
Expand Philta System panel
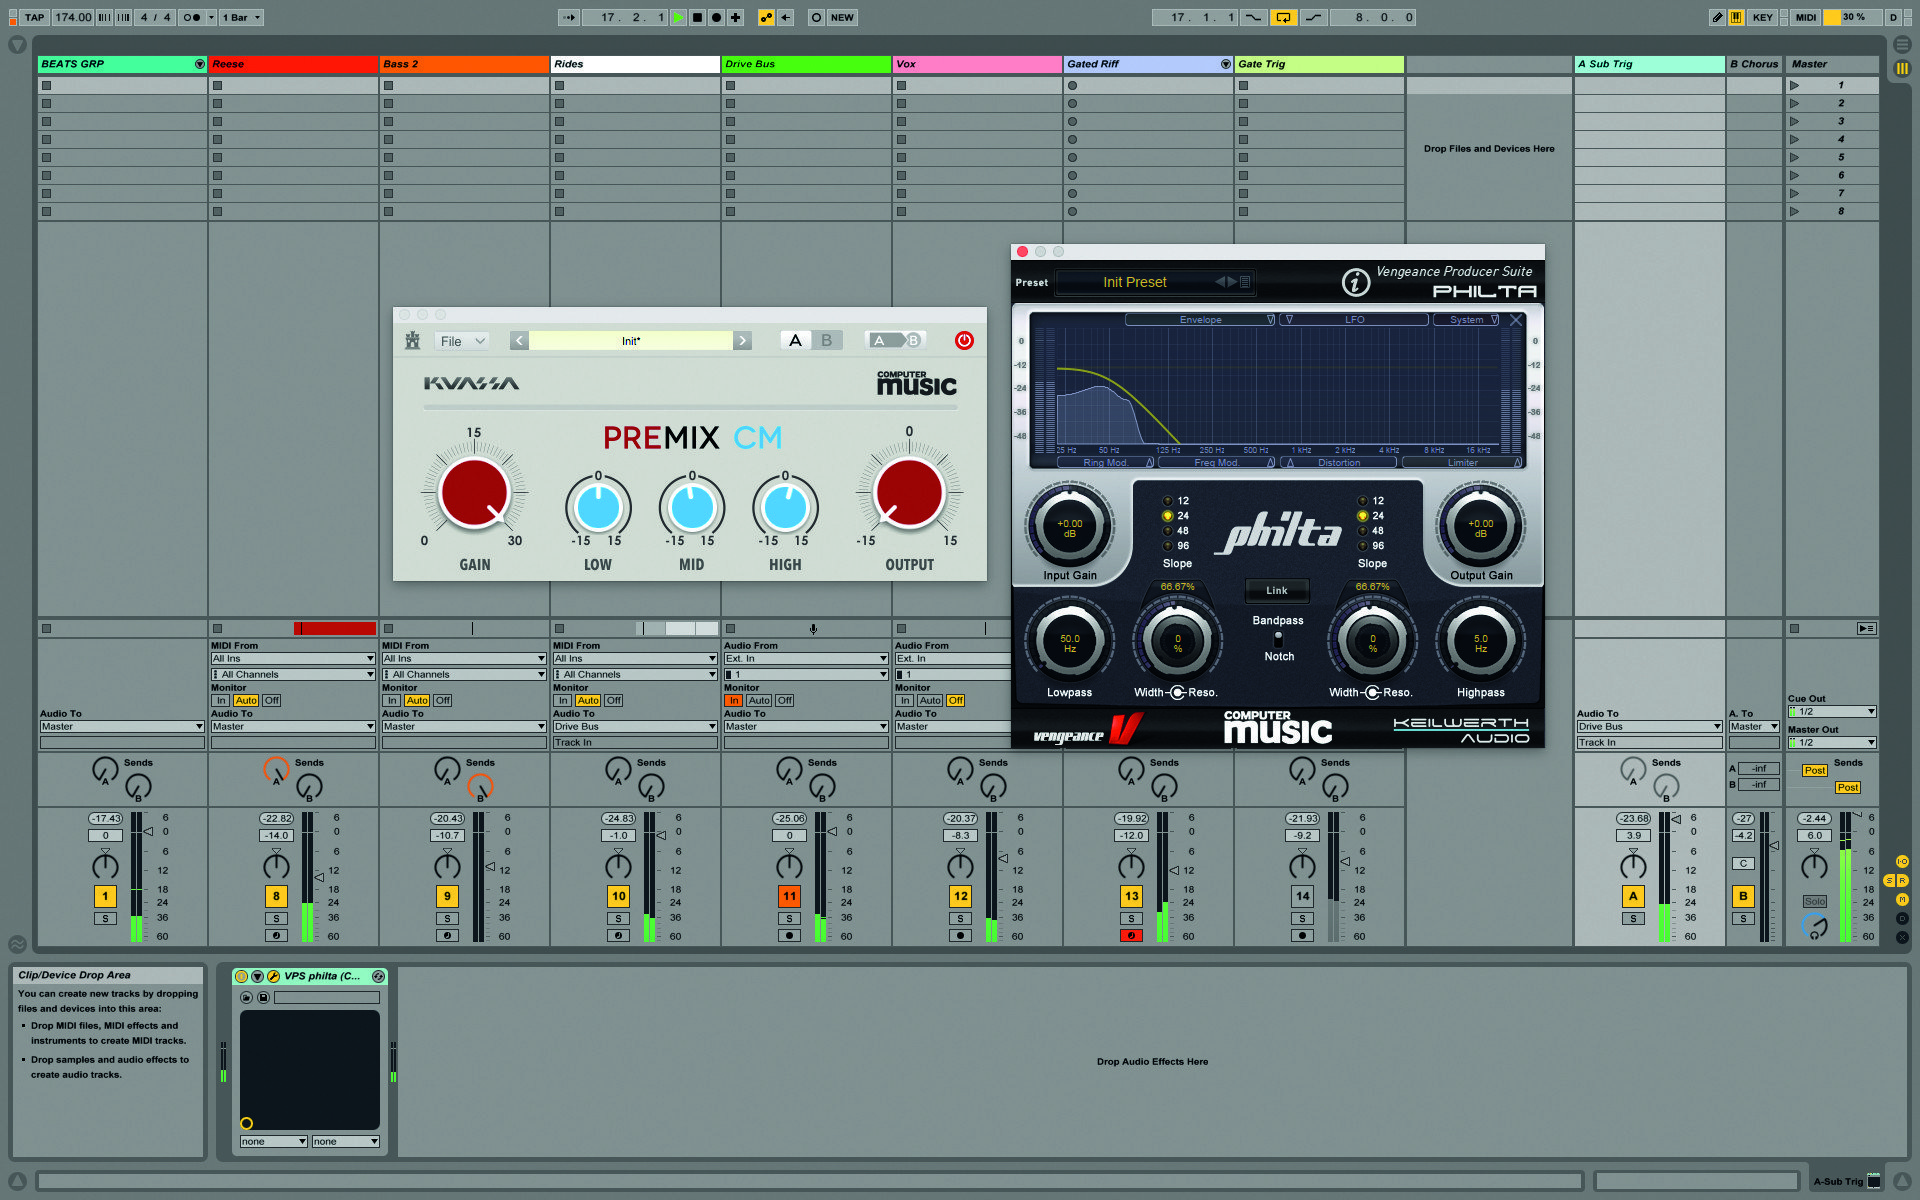1466,320
